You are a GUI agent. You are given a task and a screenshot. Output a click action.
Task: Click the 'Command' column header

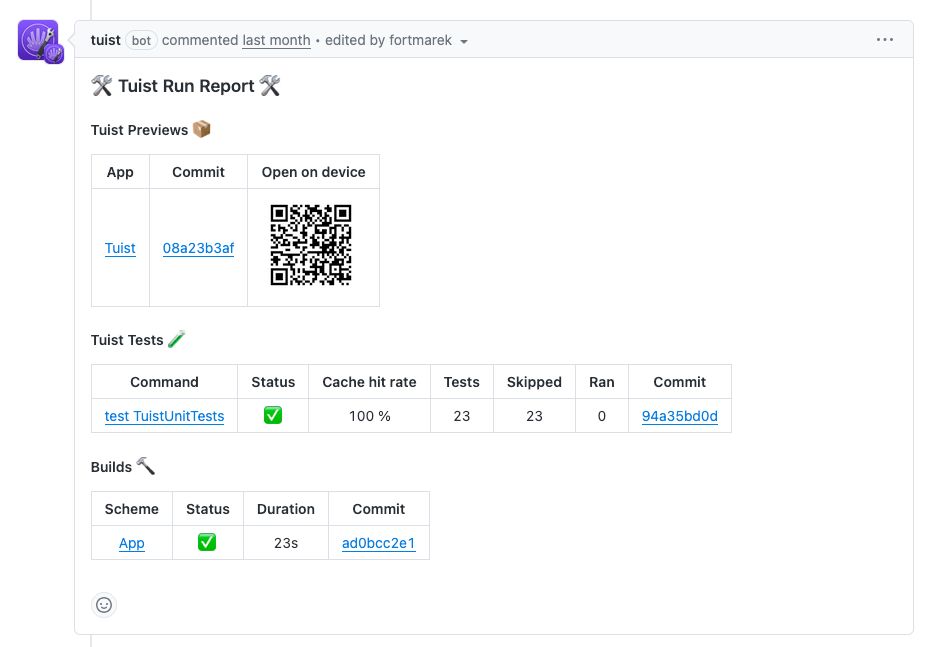click(x=164, y=382)
